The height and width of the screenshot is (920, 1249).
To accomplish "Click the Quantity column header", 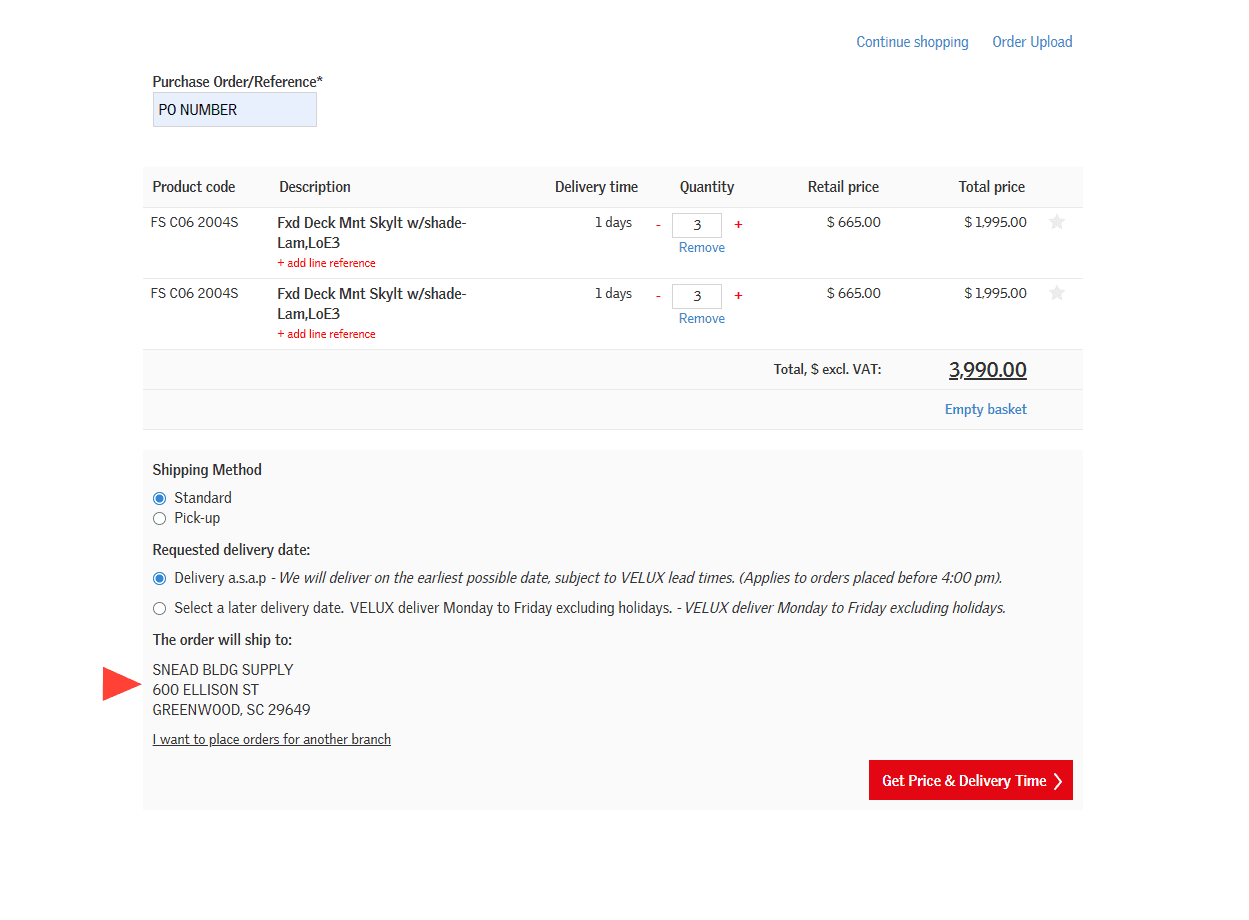I will pyautogui.click(x=707, y=187).
